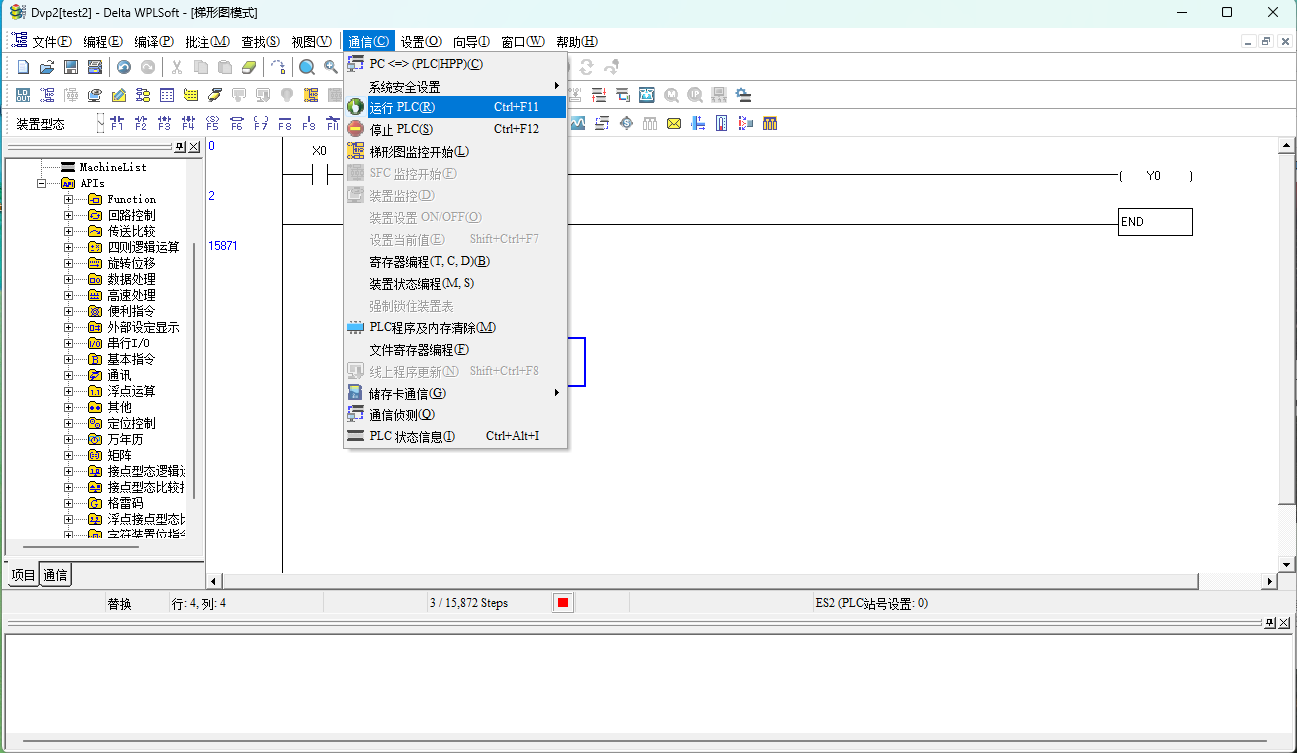Choose 停止 PLC(S) menu entry

(x=456, y=129)
